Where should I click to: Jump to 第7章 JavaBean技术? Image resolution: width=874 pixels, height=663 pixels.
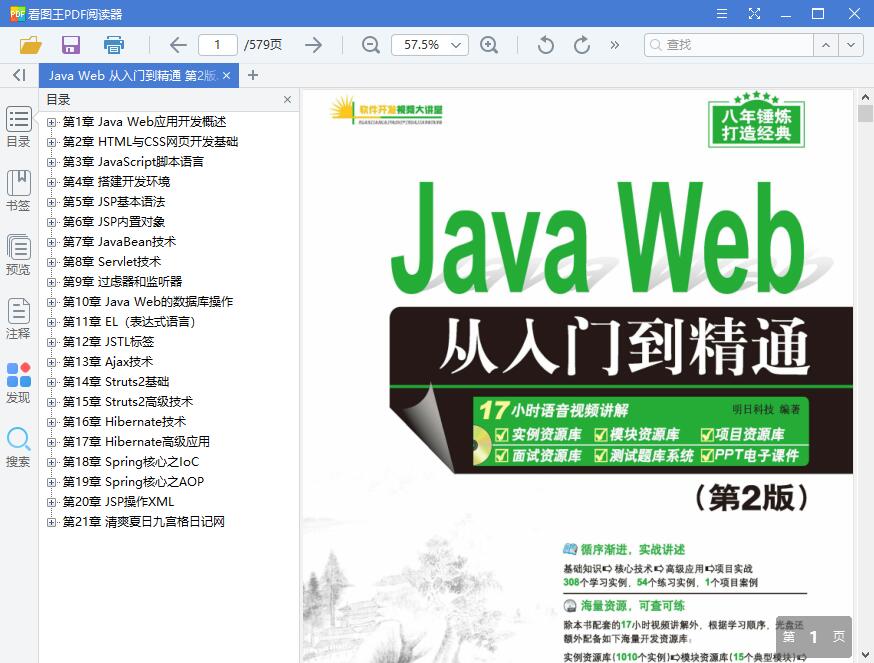coord(119,241)
